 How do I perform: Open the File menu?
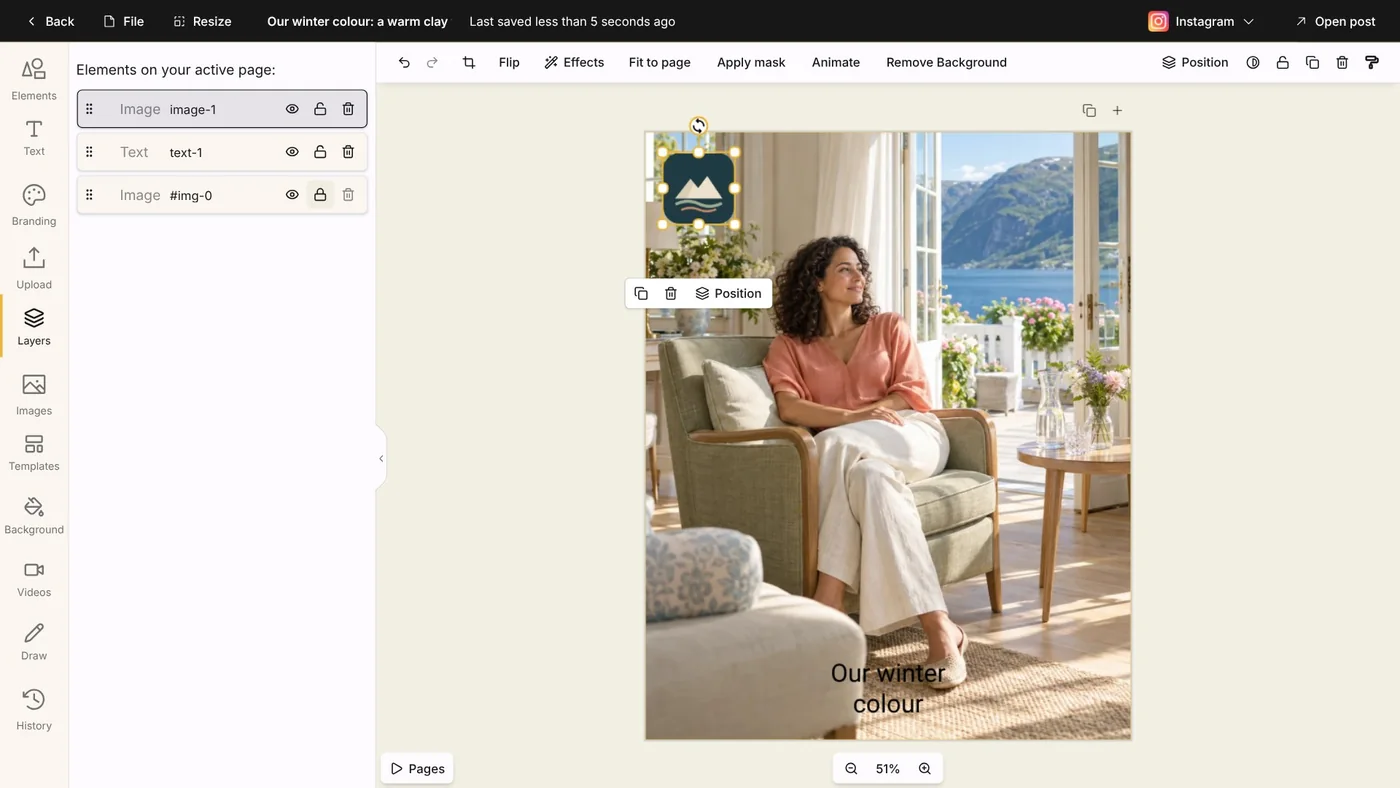pyautogui.click(x=123, y=21)
